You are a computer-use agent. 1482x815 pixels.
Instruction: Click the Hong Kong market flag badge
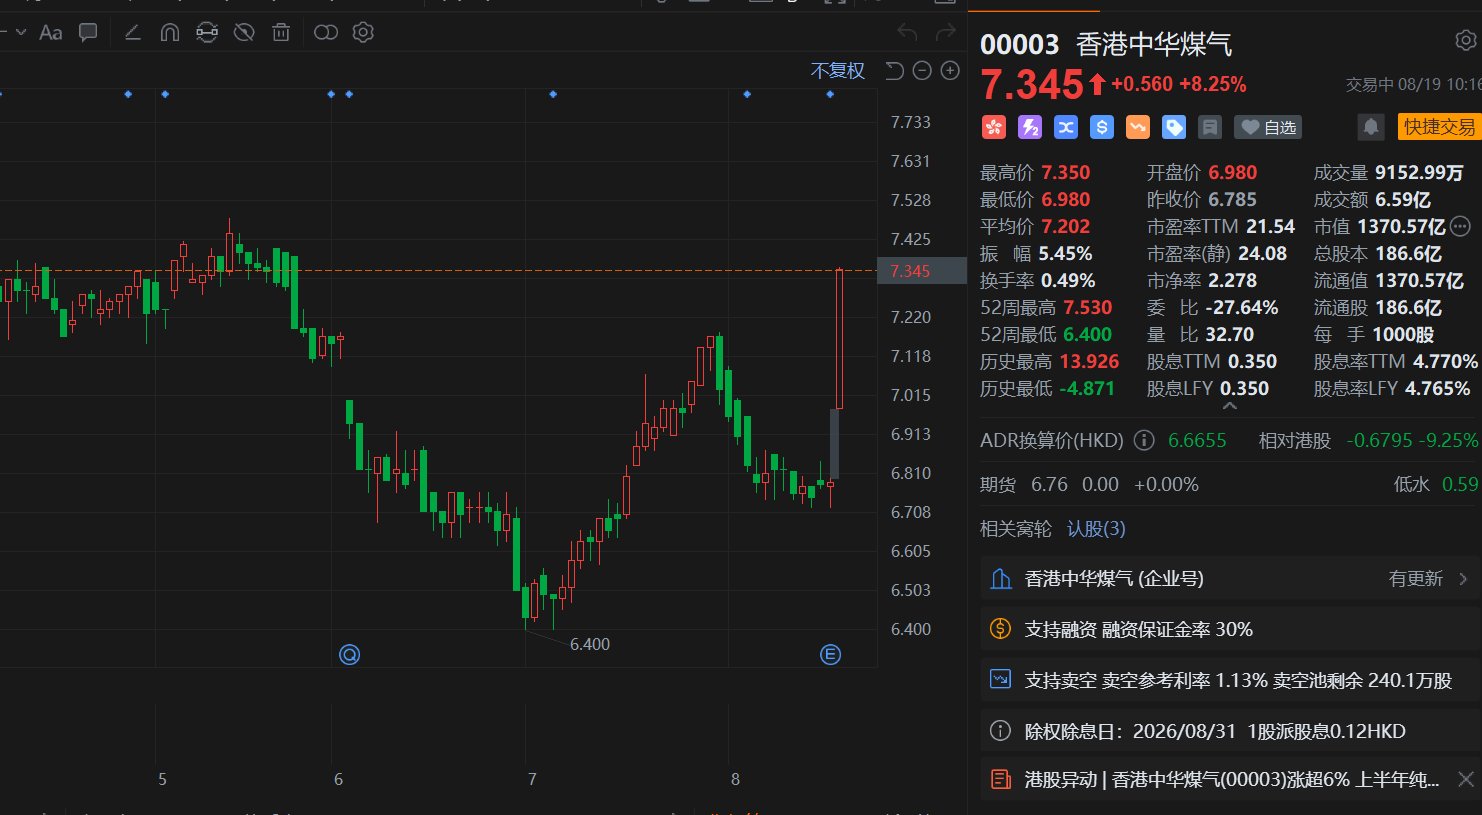tap(993, 127)
